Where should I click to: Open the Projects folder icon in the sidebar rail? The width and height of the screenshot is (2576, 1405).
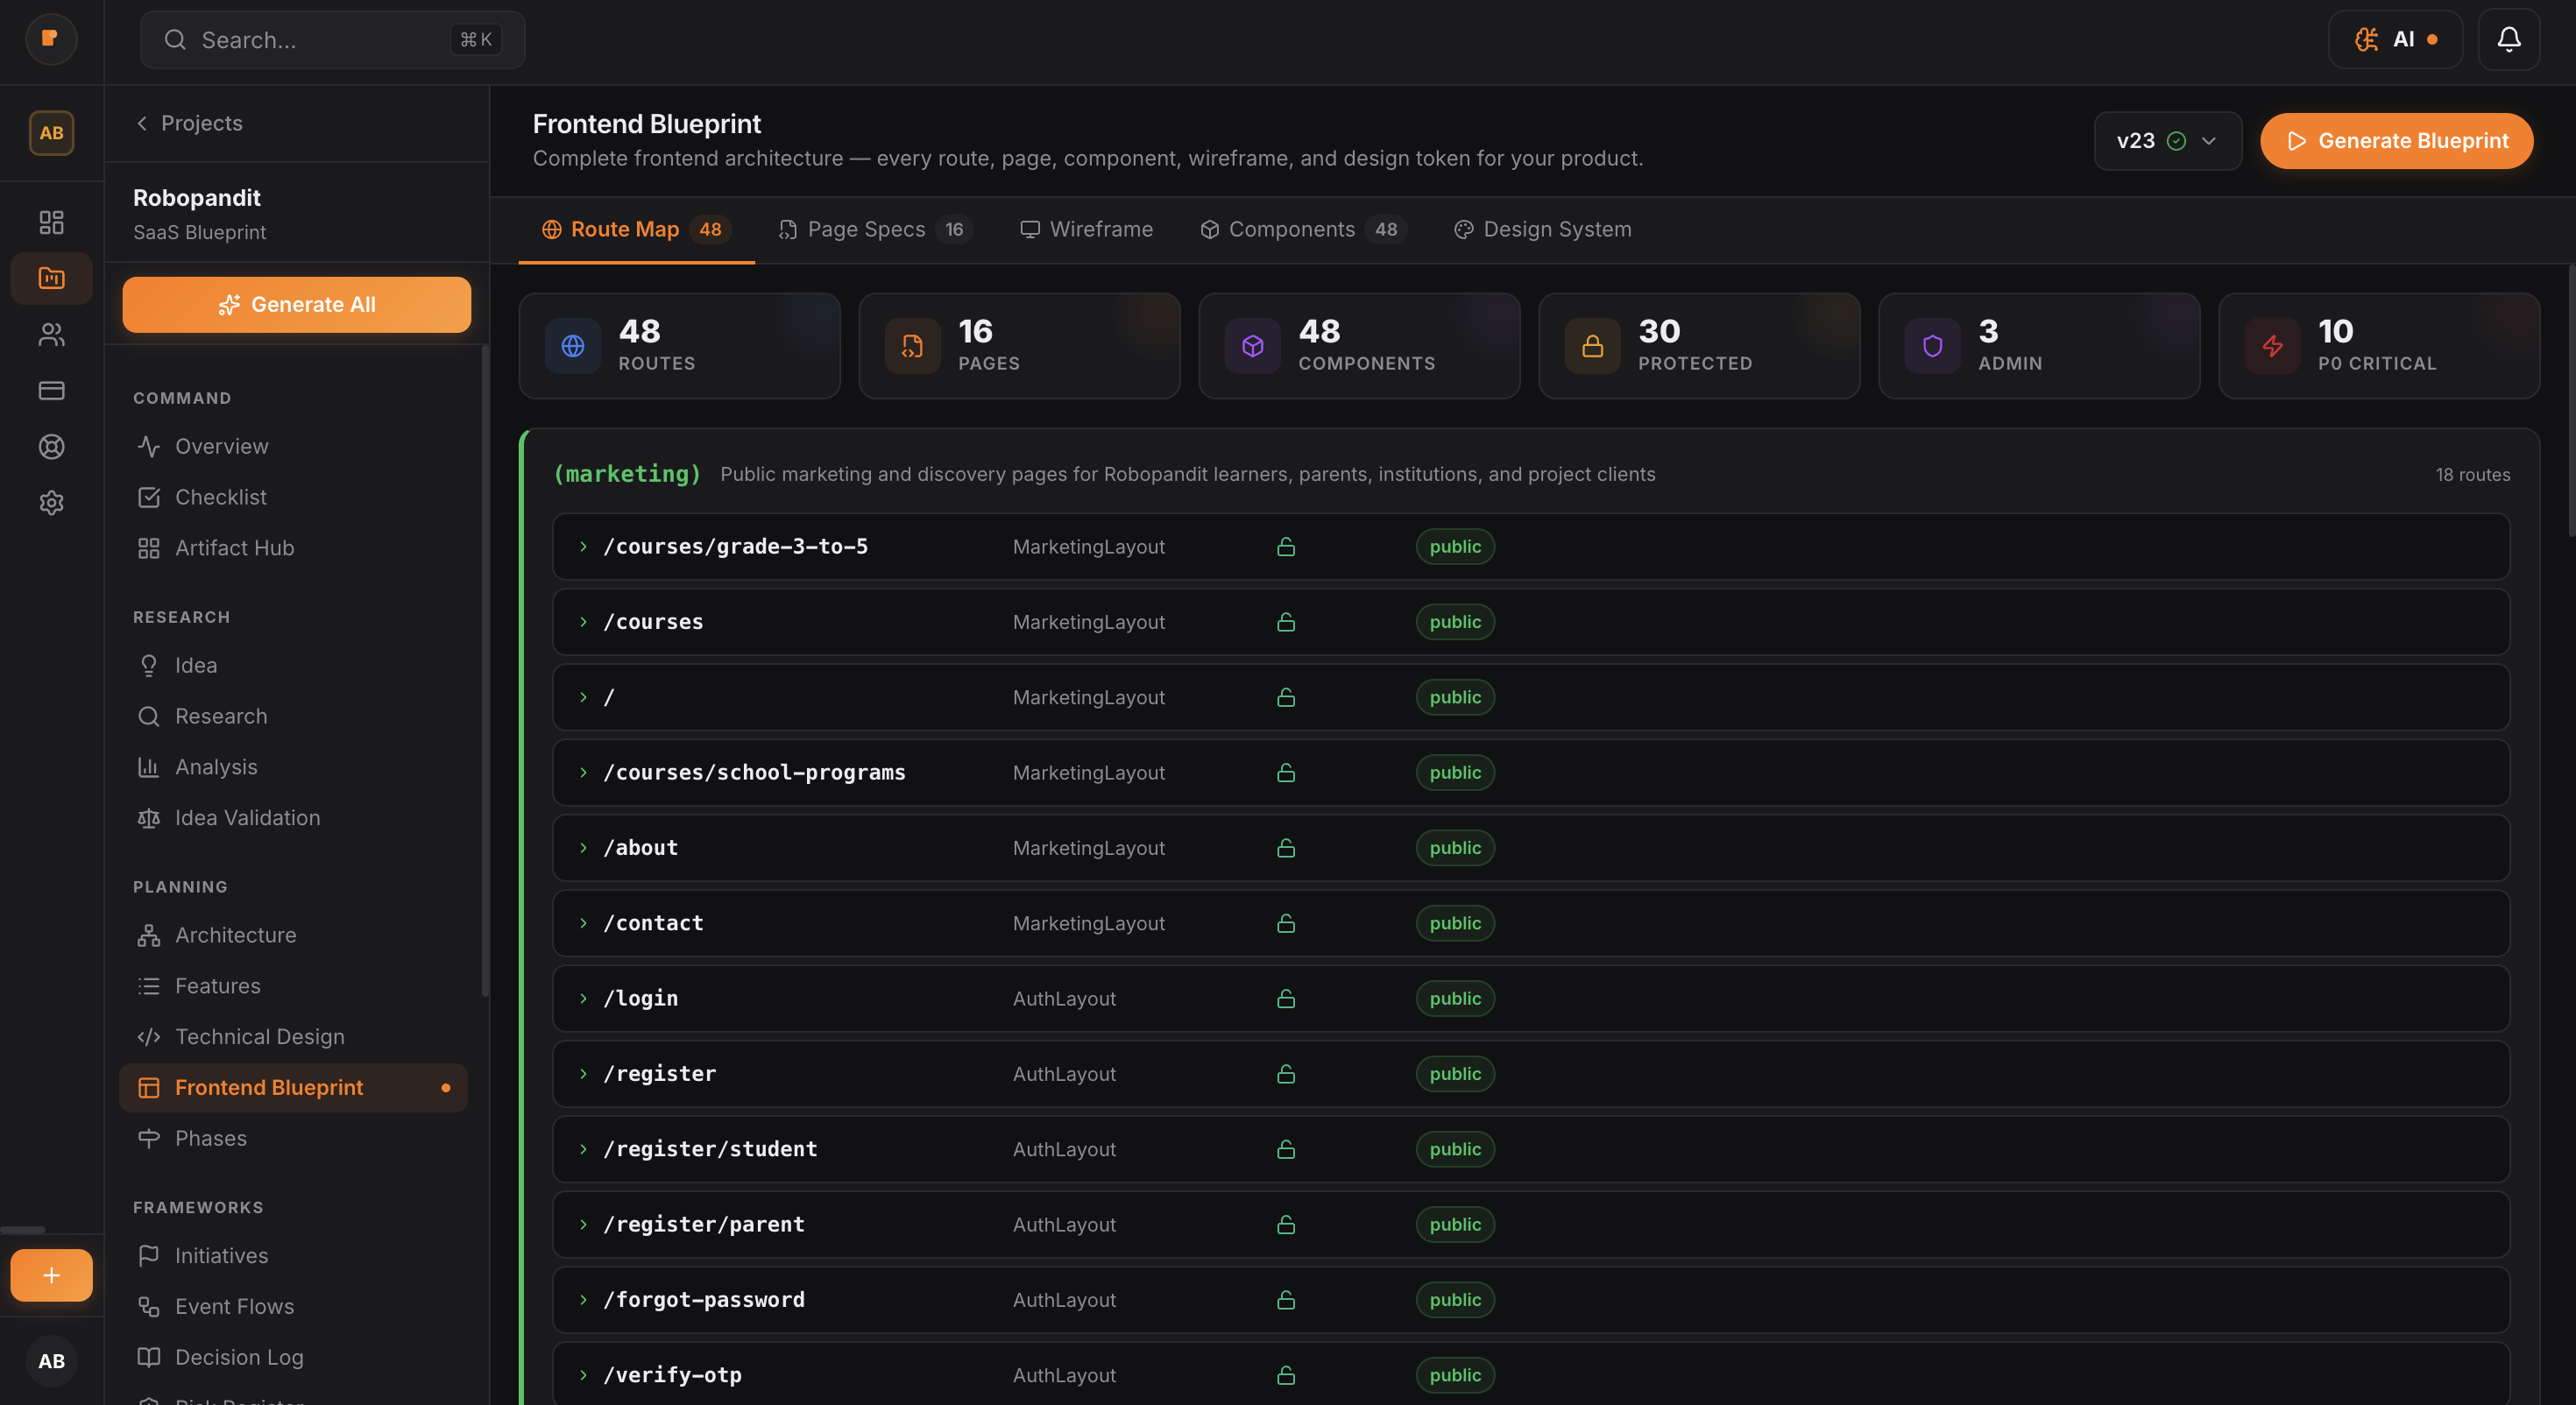(x=51, y=278)
